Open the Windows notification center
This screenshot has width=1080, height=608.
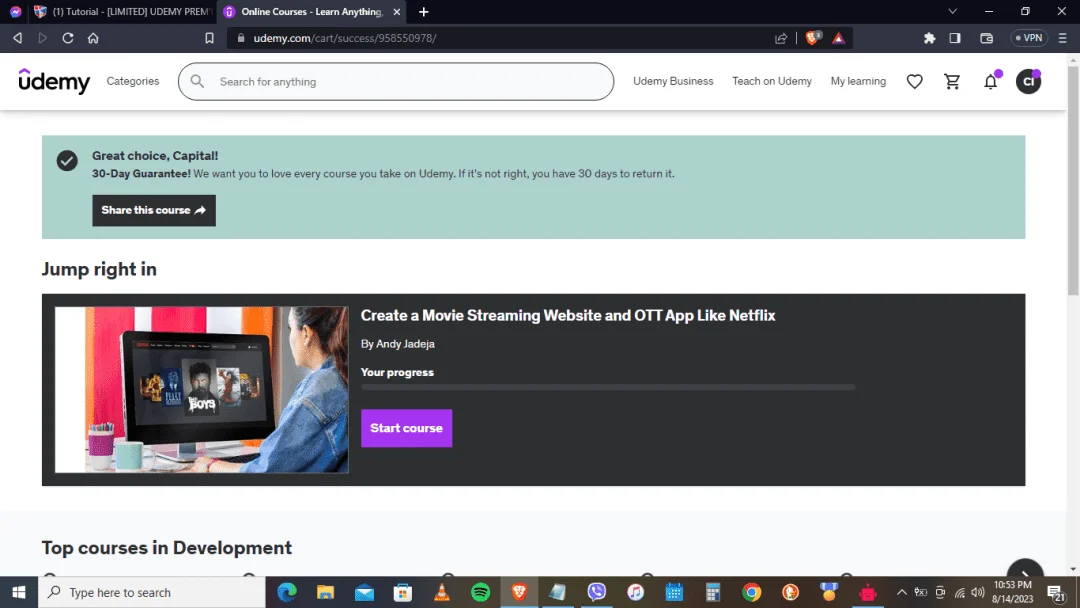click(1057, 593)
